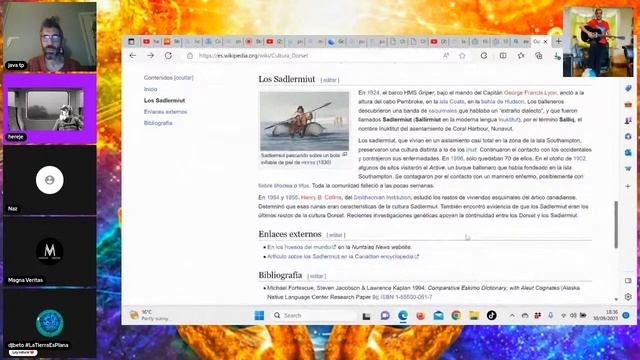Switch to Microsoft Edge on taskbar
This screenshot has width=640, height=360.
(403, 316)
